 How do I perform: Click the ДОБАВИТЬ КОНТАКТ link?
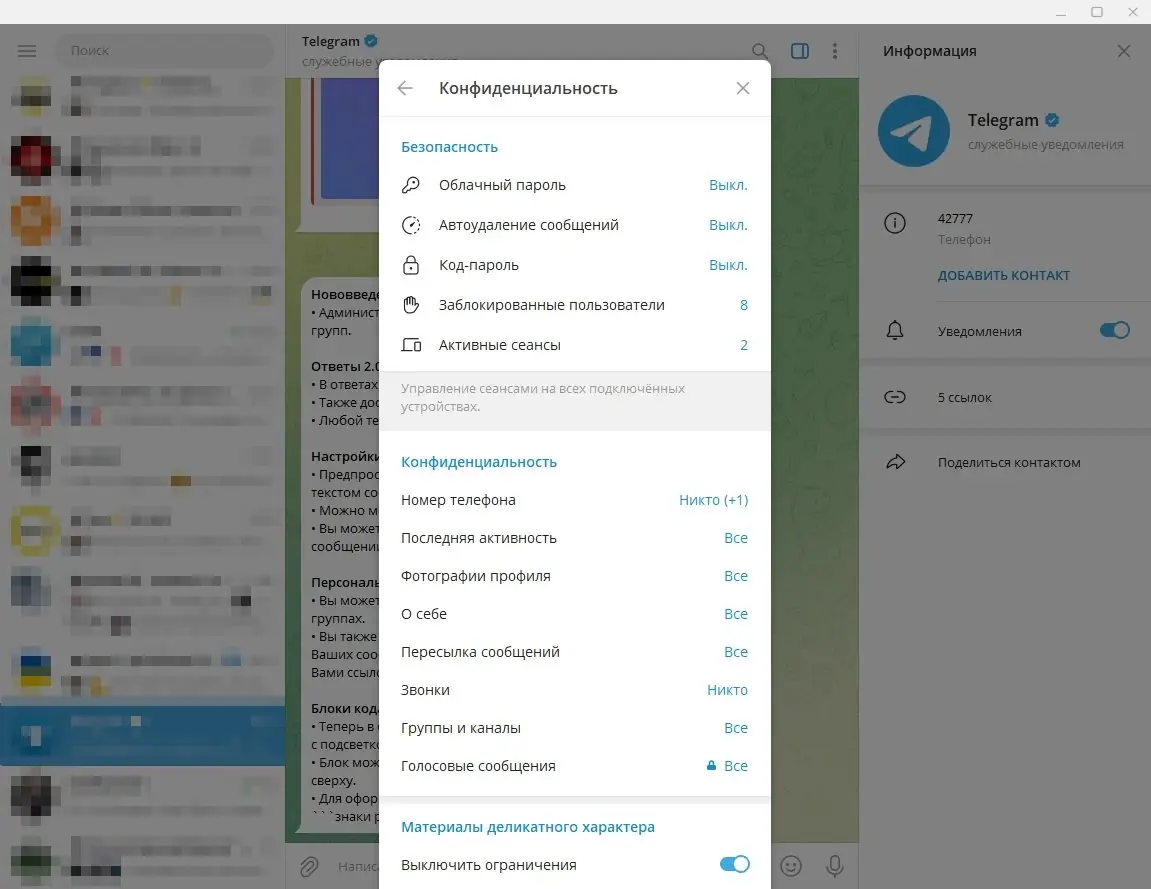coord(1004,275)
